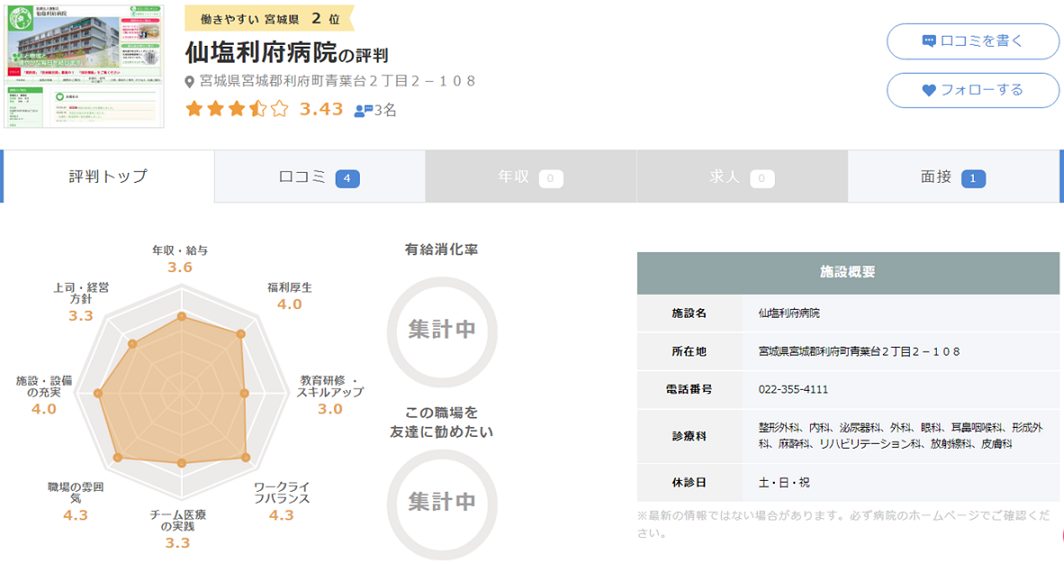
Task: Click the 有給消化率 集計中 circle
Action: pos(442,331)
